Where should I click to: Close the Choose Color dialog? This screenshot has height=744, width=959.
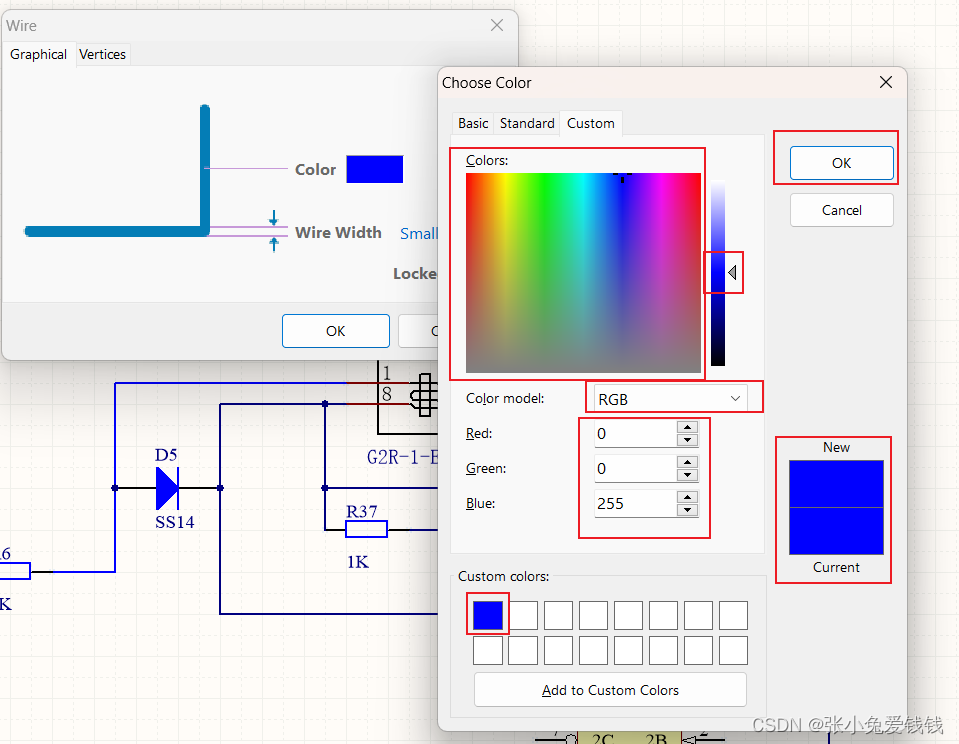(x=886, y=82)
